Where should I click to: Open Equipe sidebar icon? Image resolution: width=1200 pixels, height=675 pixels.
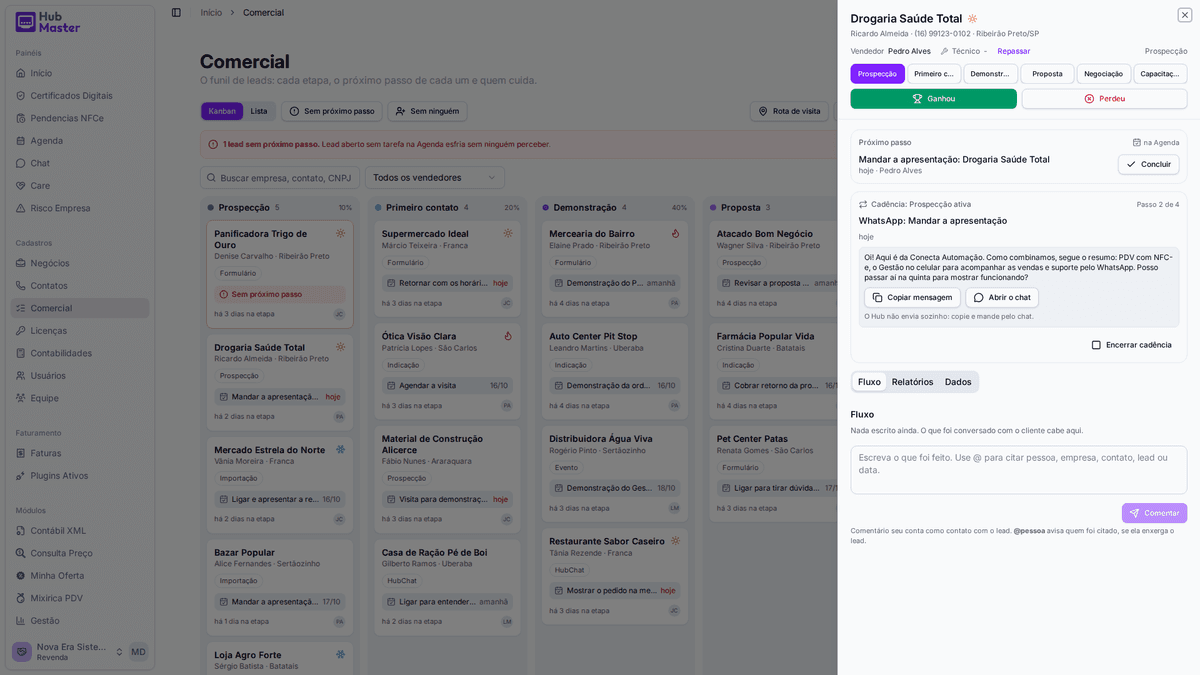21,398
